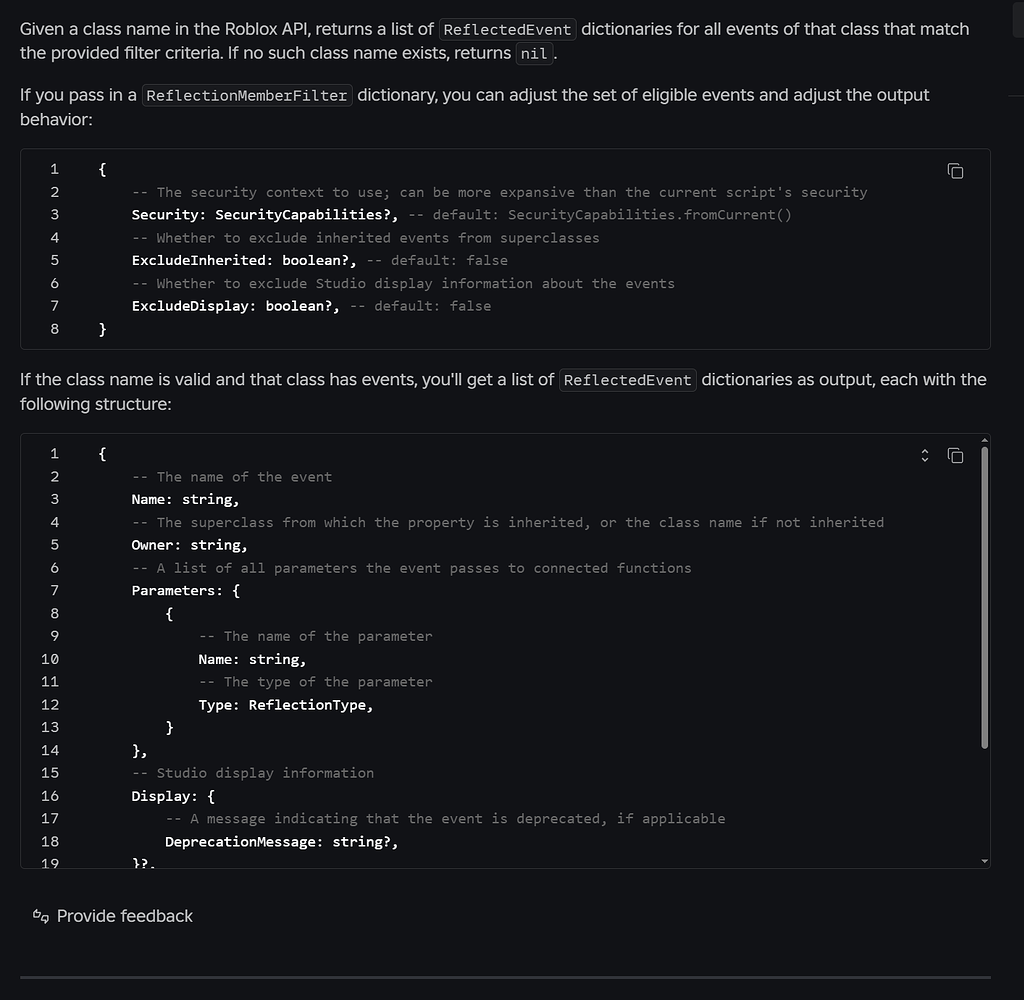Click ReflectedEvent tag above the second code block
This screenshot has width=1024, height=1000.
[627, 380]
